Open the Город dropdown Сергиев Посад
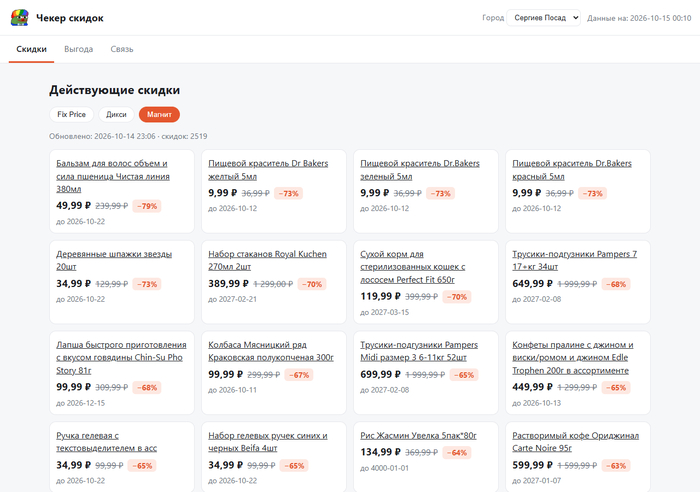The height and width of the screenshot is (492, 700). point(543,18)
